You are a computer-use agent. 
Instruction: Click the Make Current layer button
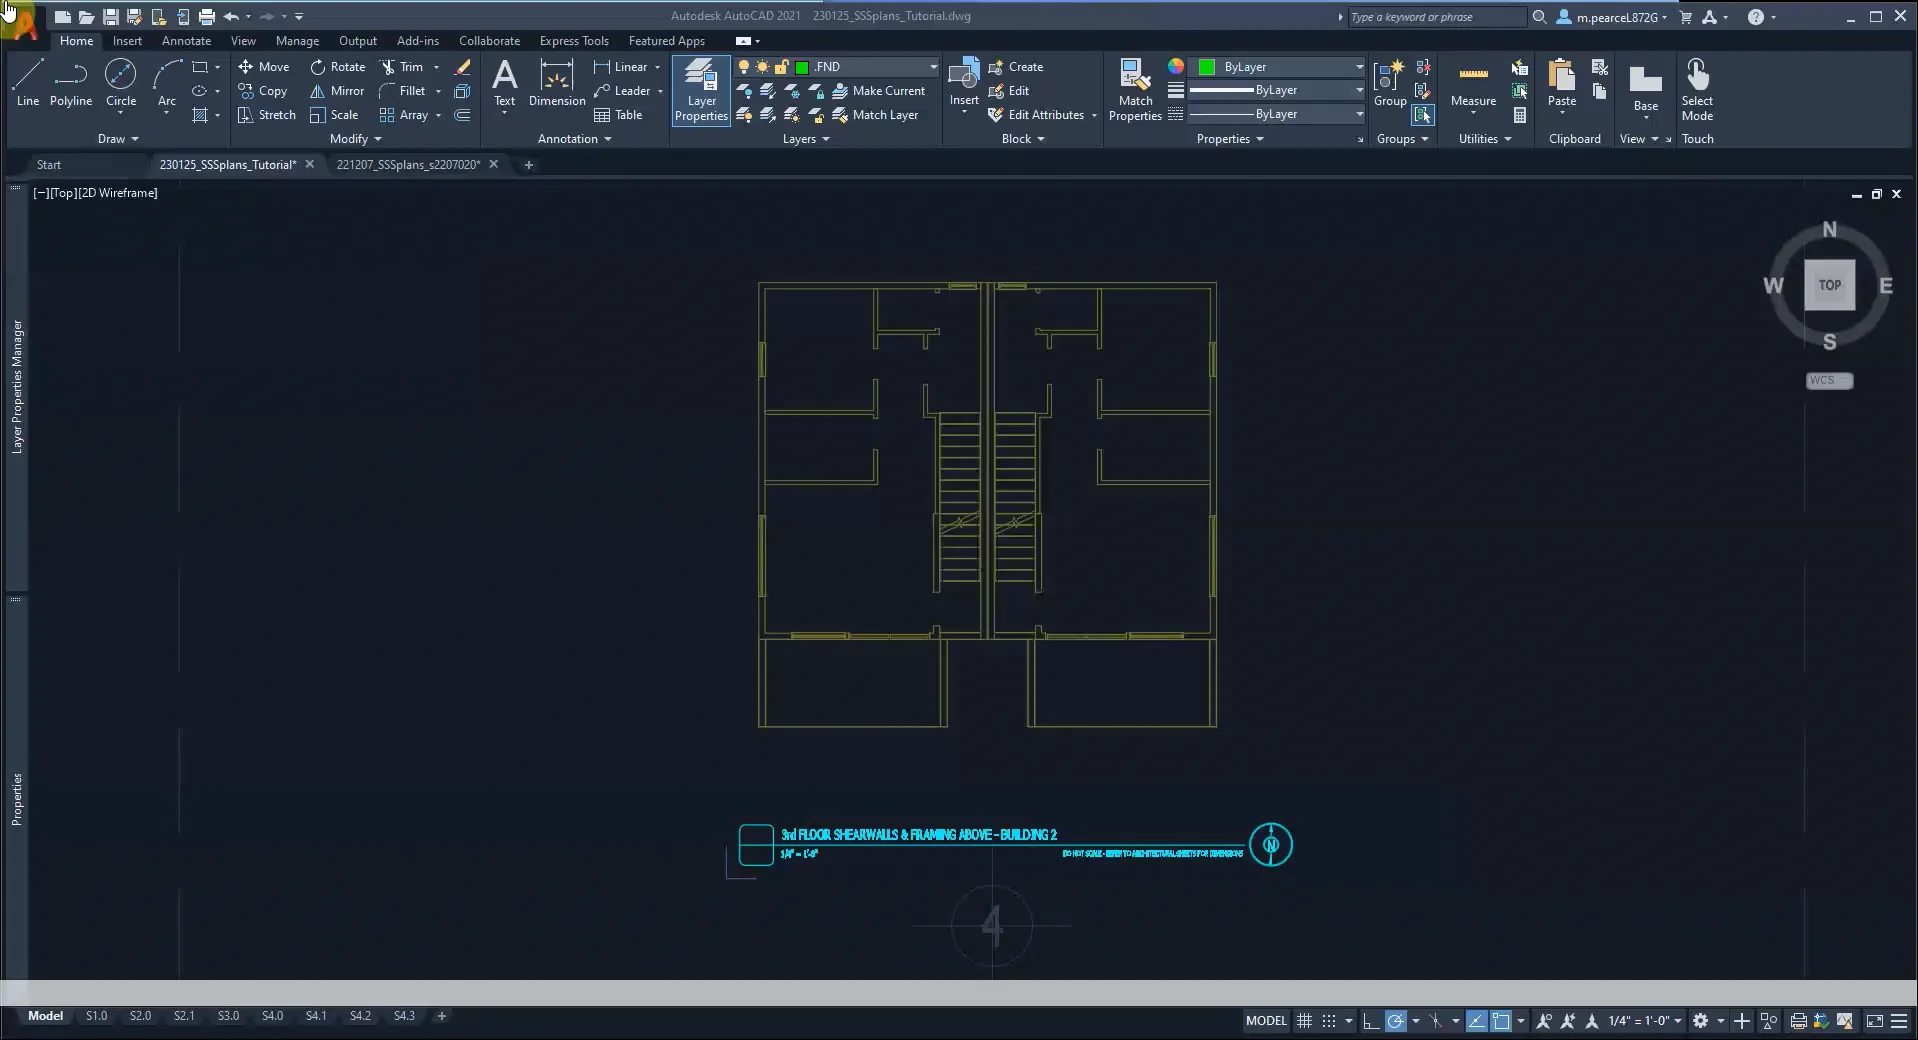878,91
